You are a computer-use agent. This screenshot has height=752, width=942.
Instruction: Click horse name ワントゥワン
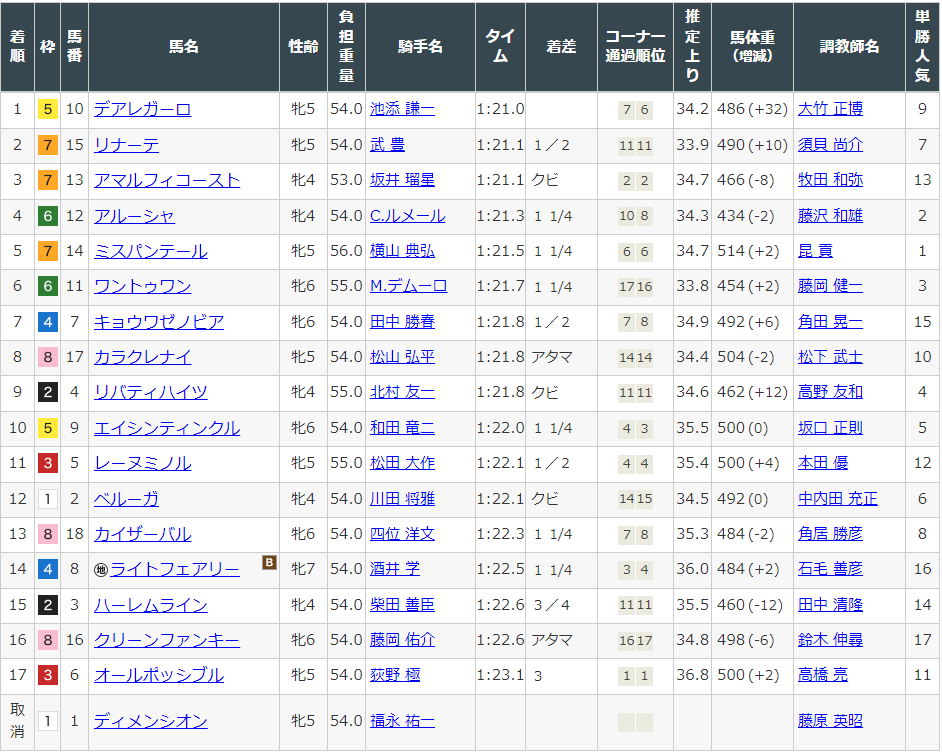click(x=142, y=286)
